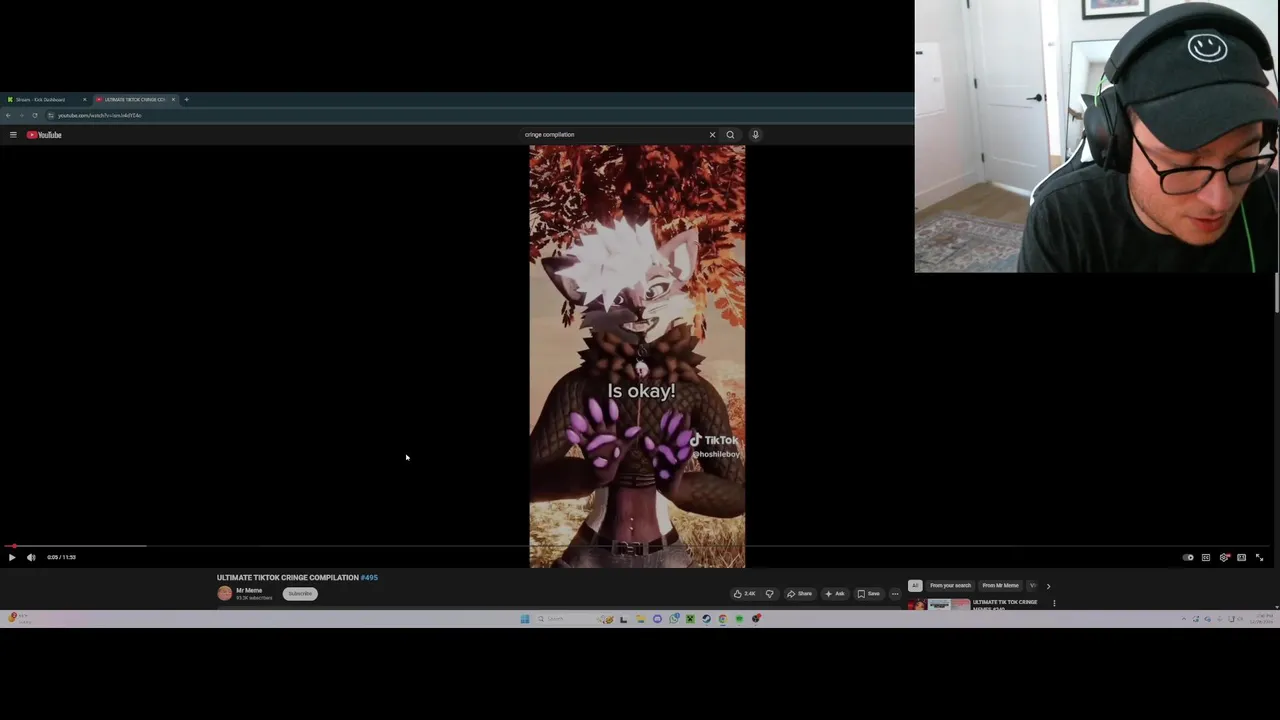Viewport: 1280px width, 720px height.
Task: Close the Kick Dashboard browser tab
Action: point(85,99)
